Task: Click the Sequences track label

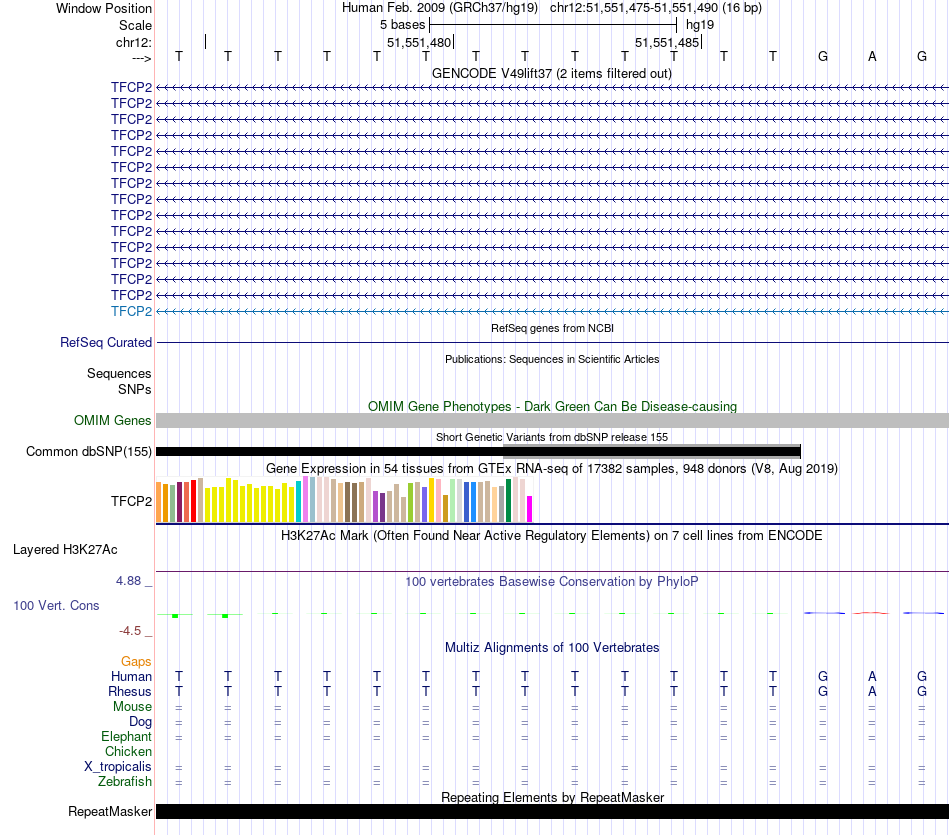Action: click(119, 373)
